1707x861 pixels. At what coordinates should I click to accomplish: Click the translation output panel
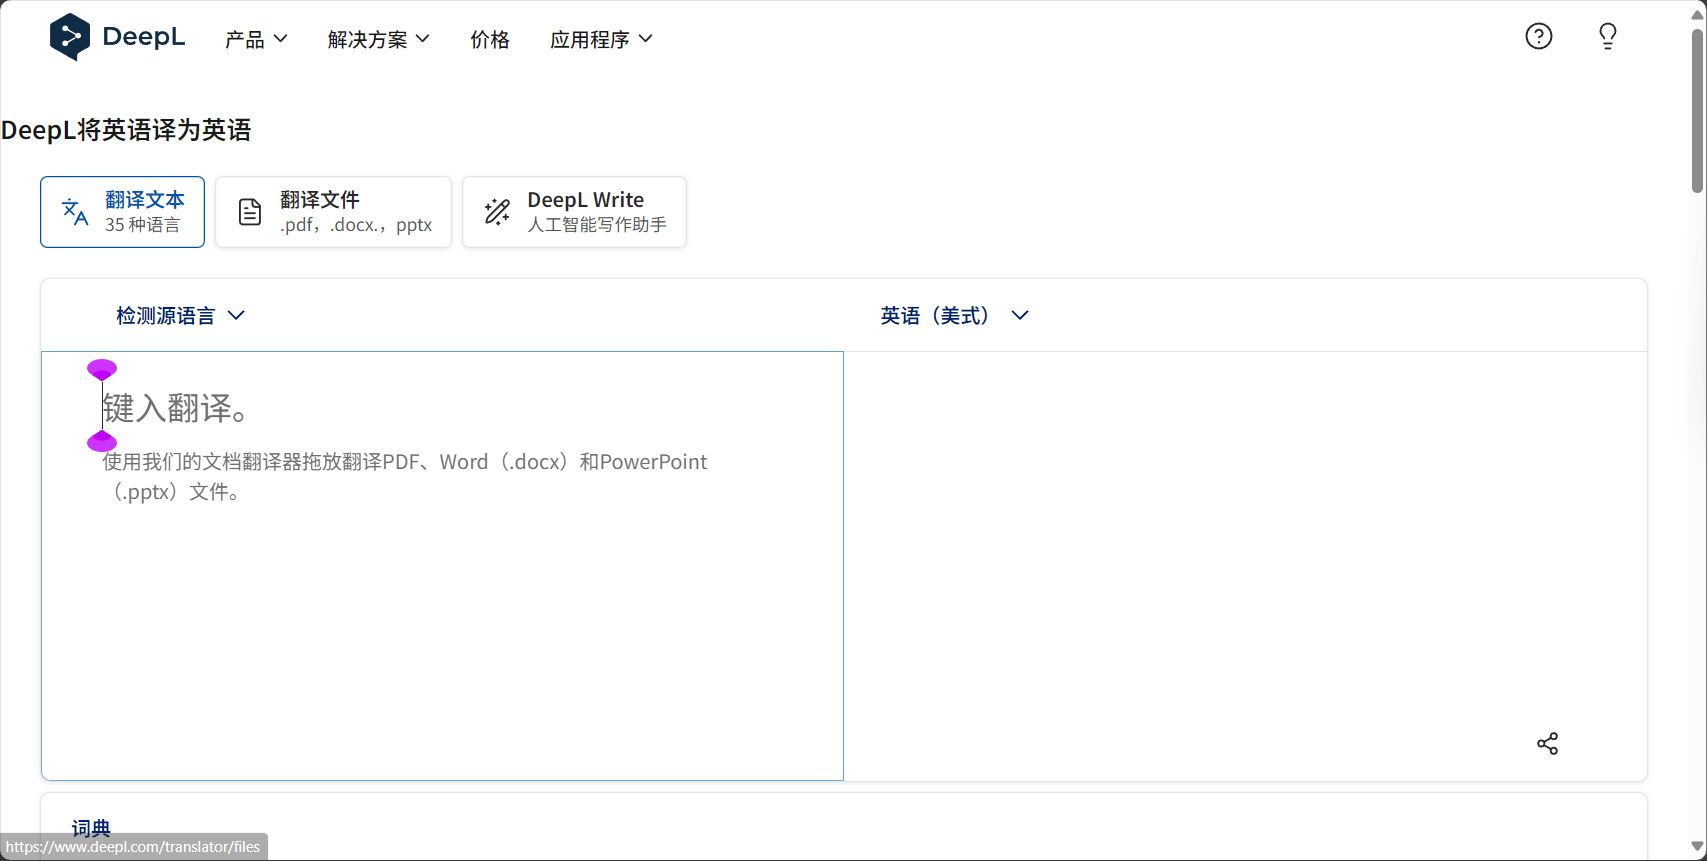pos(1245,566)
